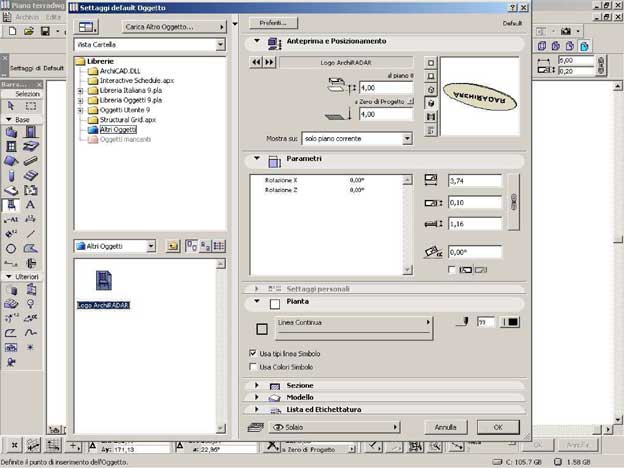Screen dimensions: 624x468
Task: Enable Usa Colori Simbolo checkbox
Action: 252,366
